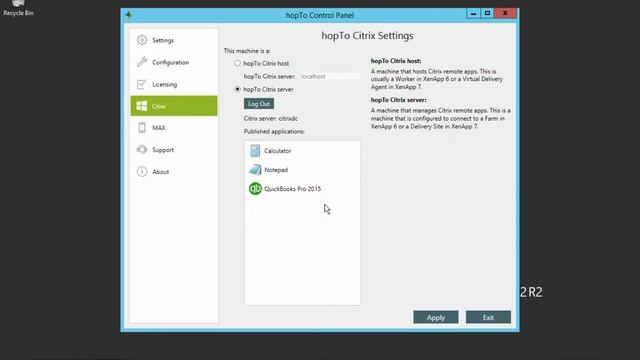Click the Configuration wrench icon
The image size is (640, 360).
142,62
